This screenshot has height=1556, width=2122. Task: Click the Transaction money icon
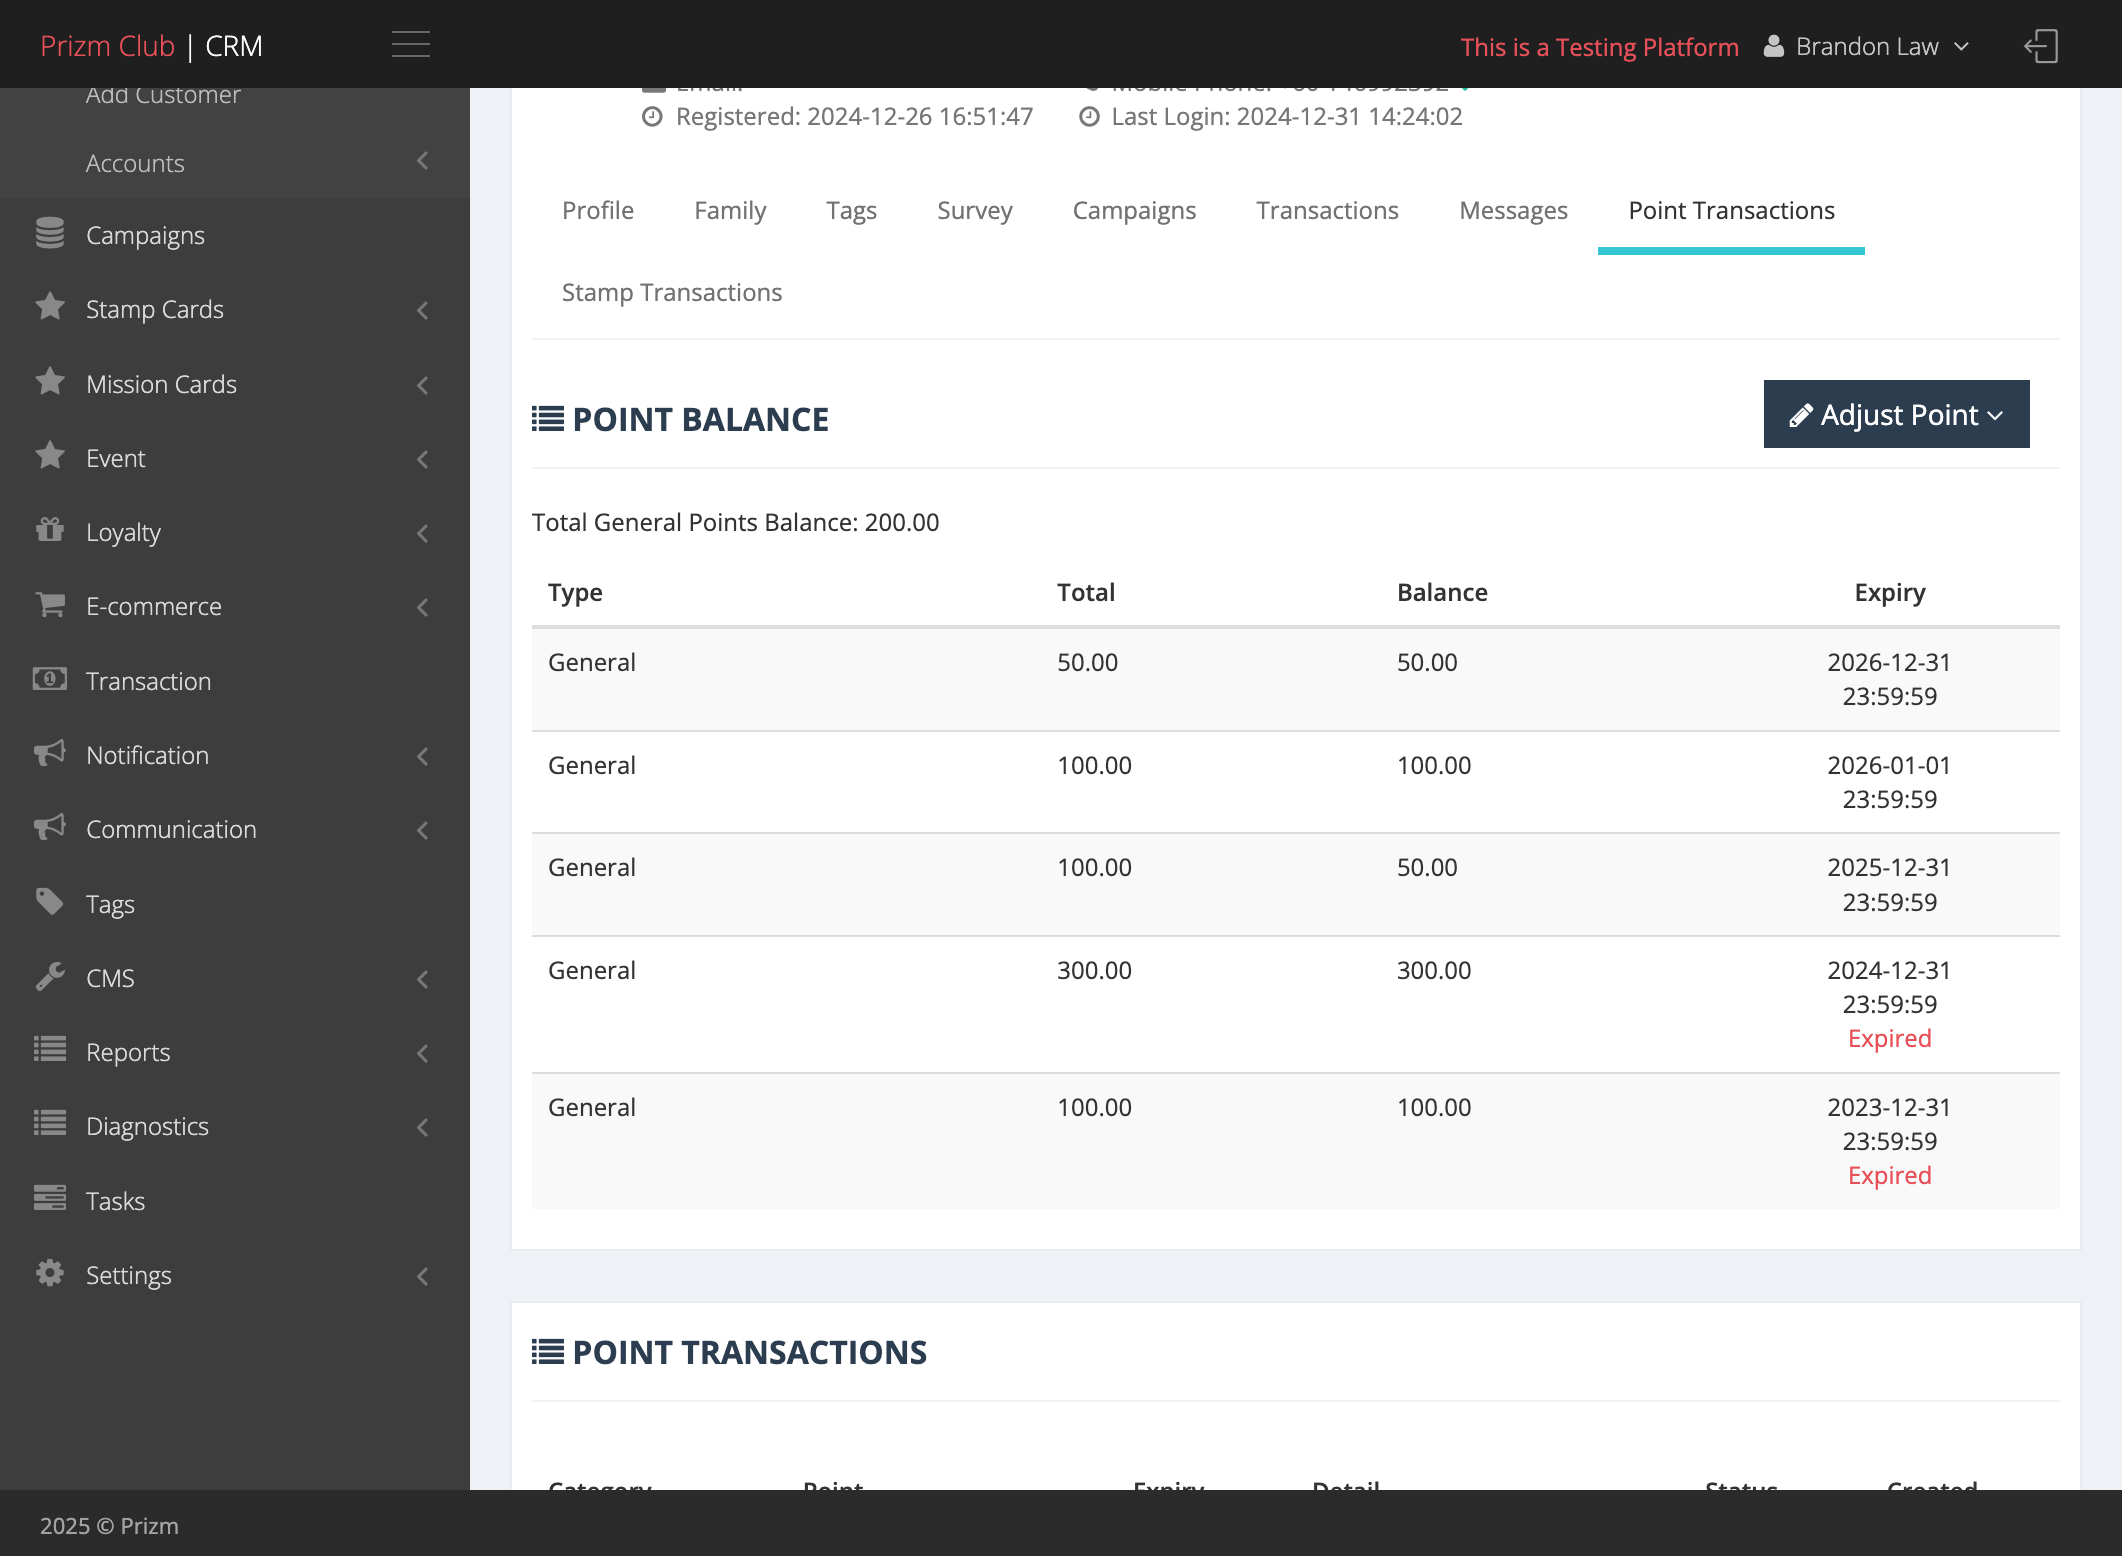pyautogui.click(x=50, y=679)
